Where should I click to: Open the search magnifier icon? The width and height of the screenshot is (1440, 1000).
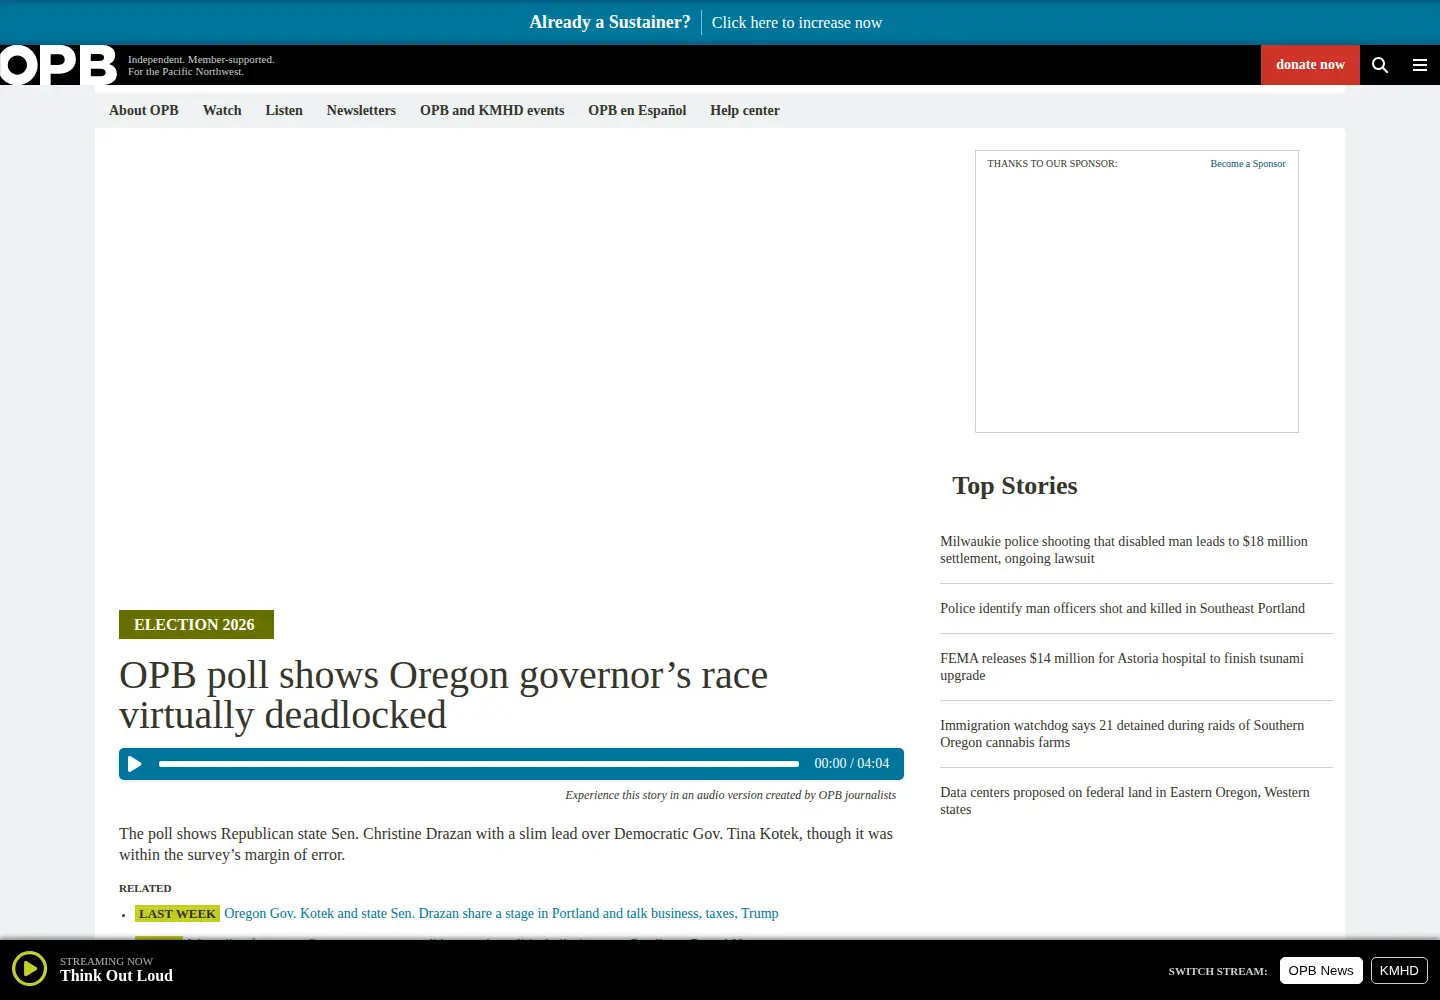pos(1380,65)
